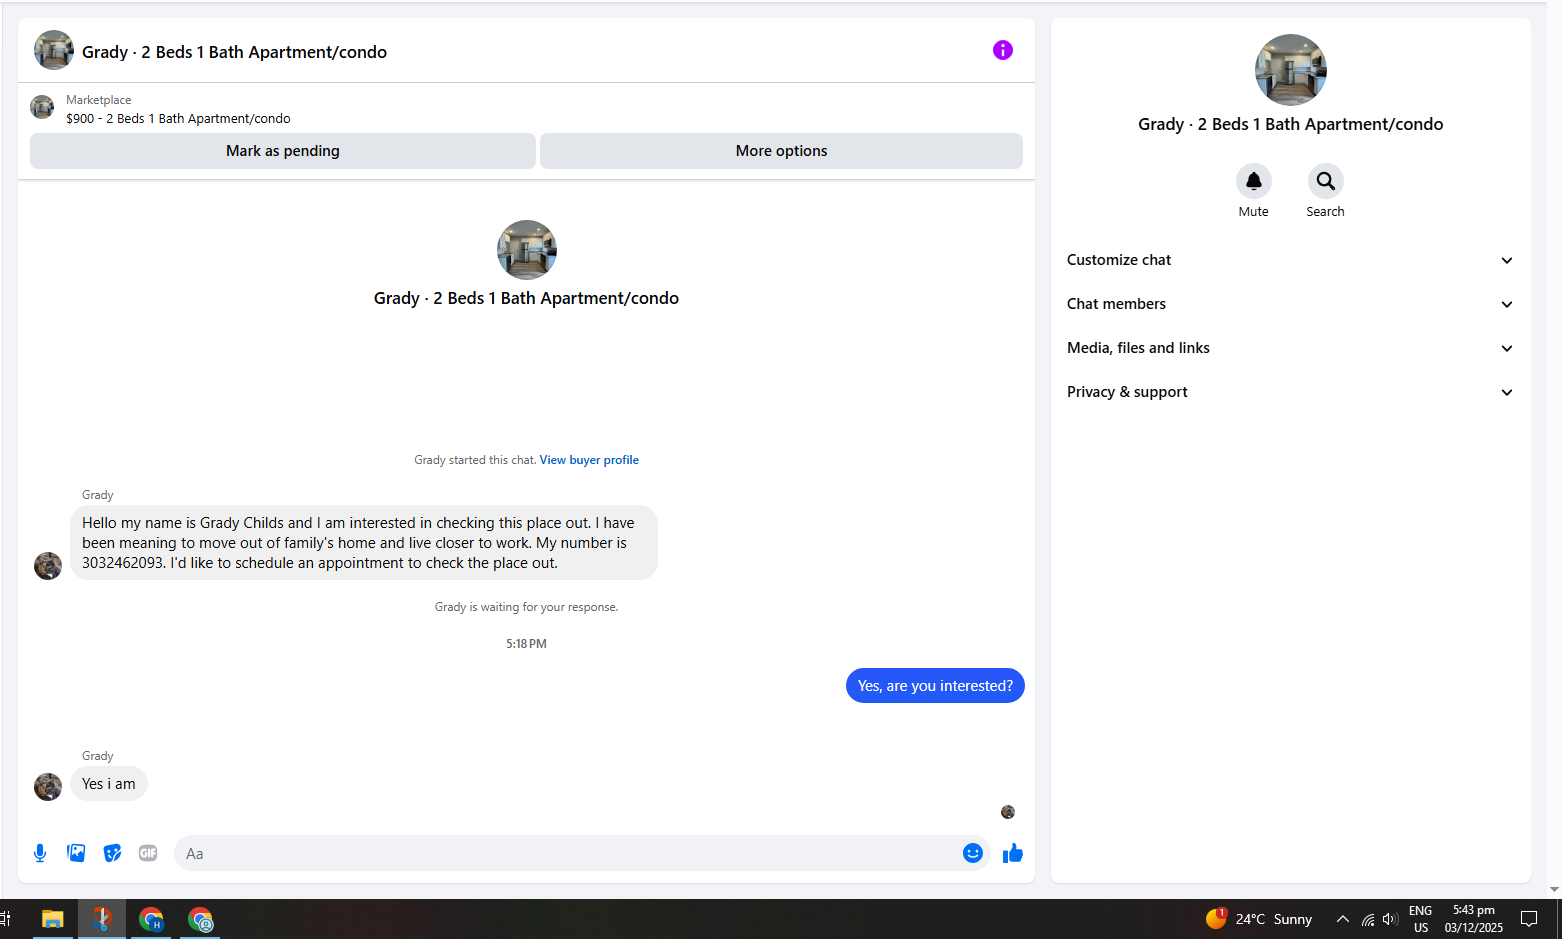Screen dimensions: 1562x939
Task: Click "Grady is waiting for your response" notice
Action: tap(526, 607)
